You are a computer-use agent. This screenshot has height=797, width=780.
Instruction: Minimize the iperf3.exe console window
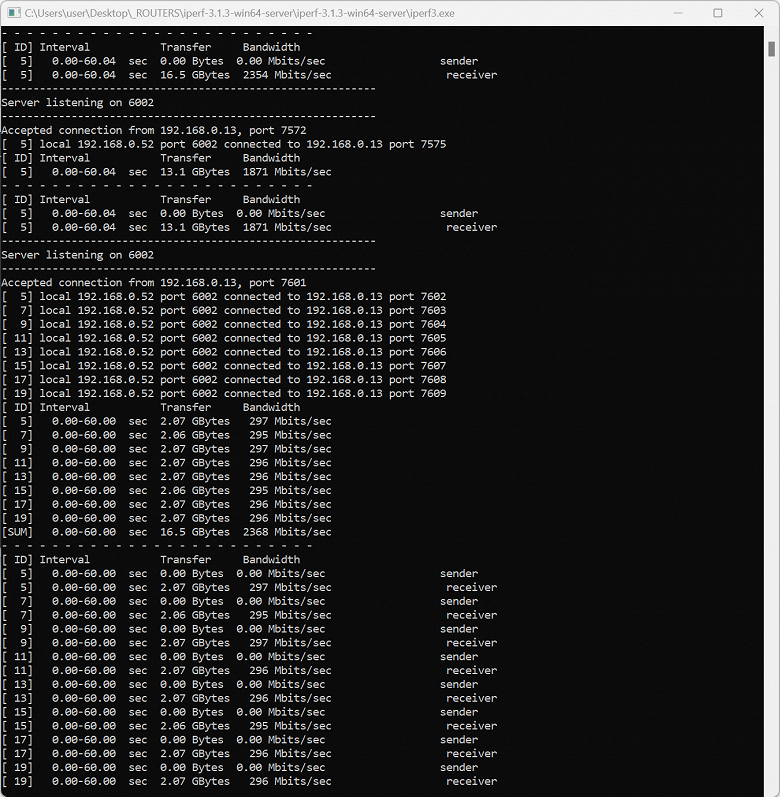(x=677, y=13)
